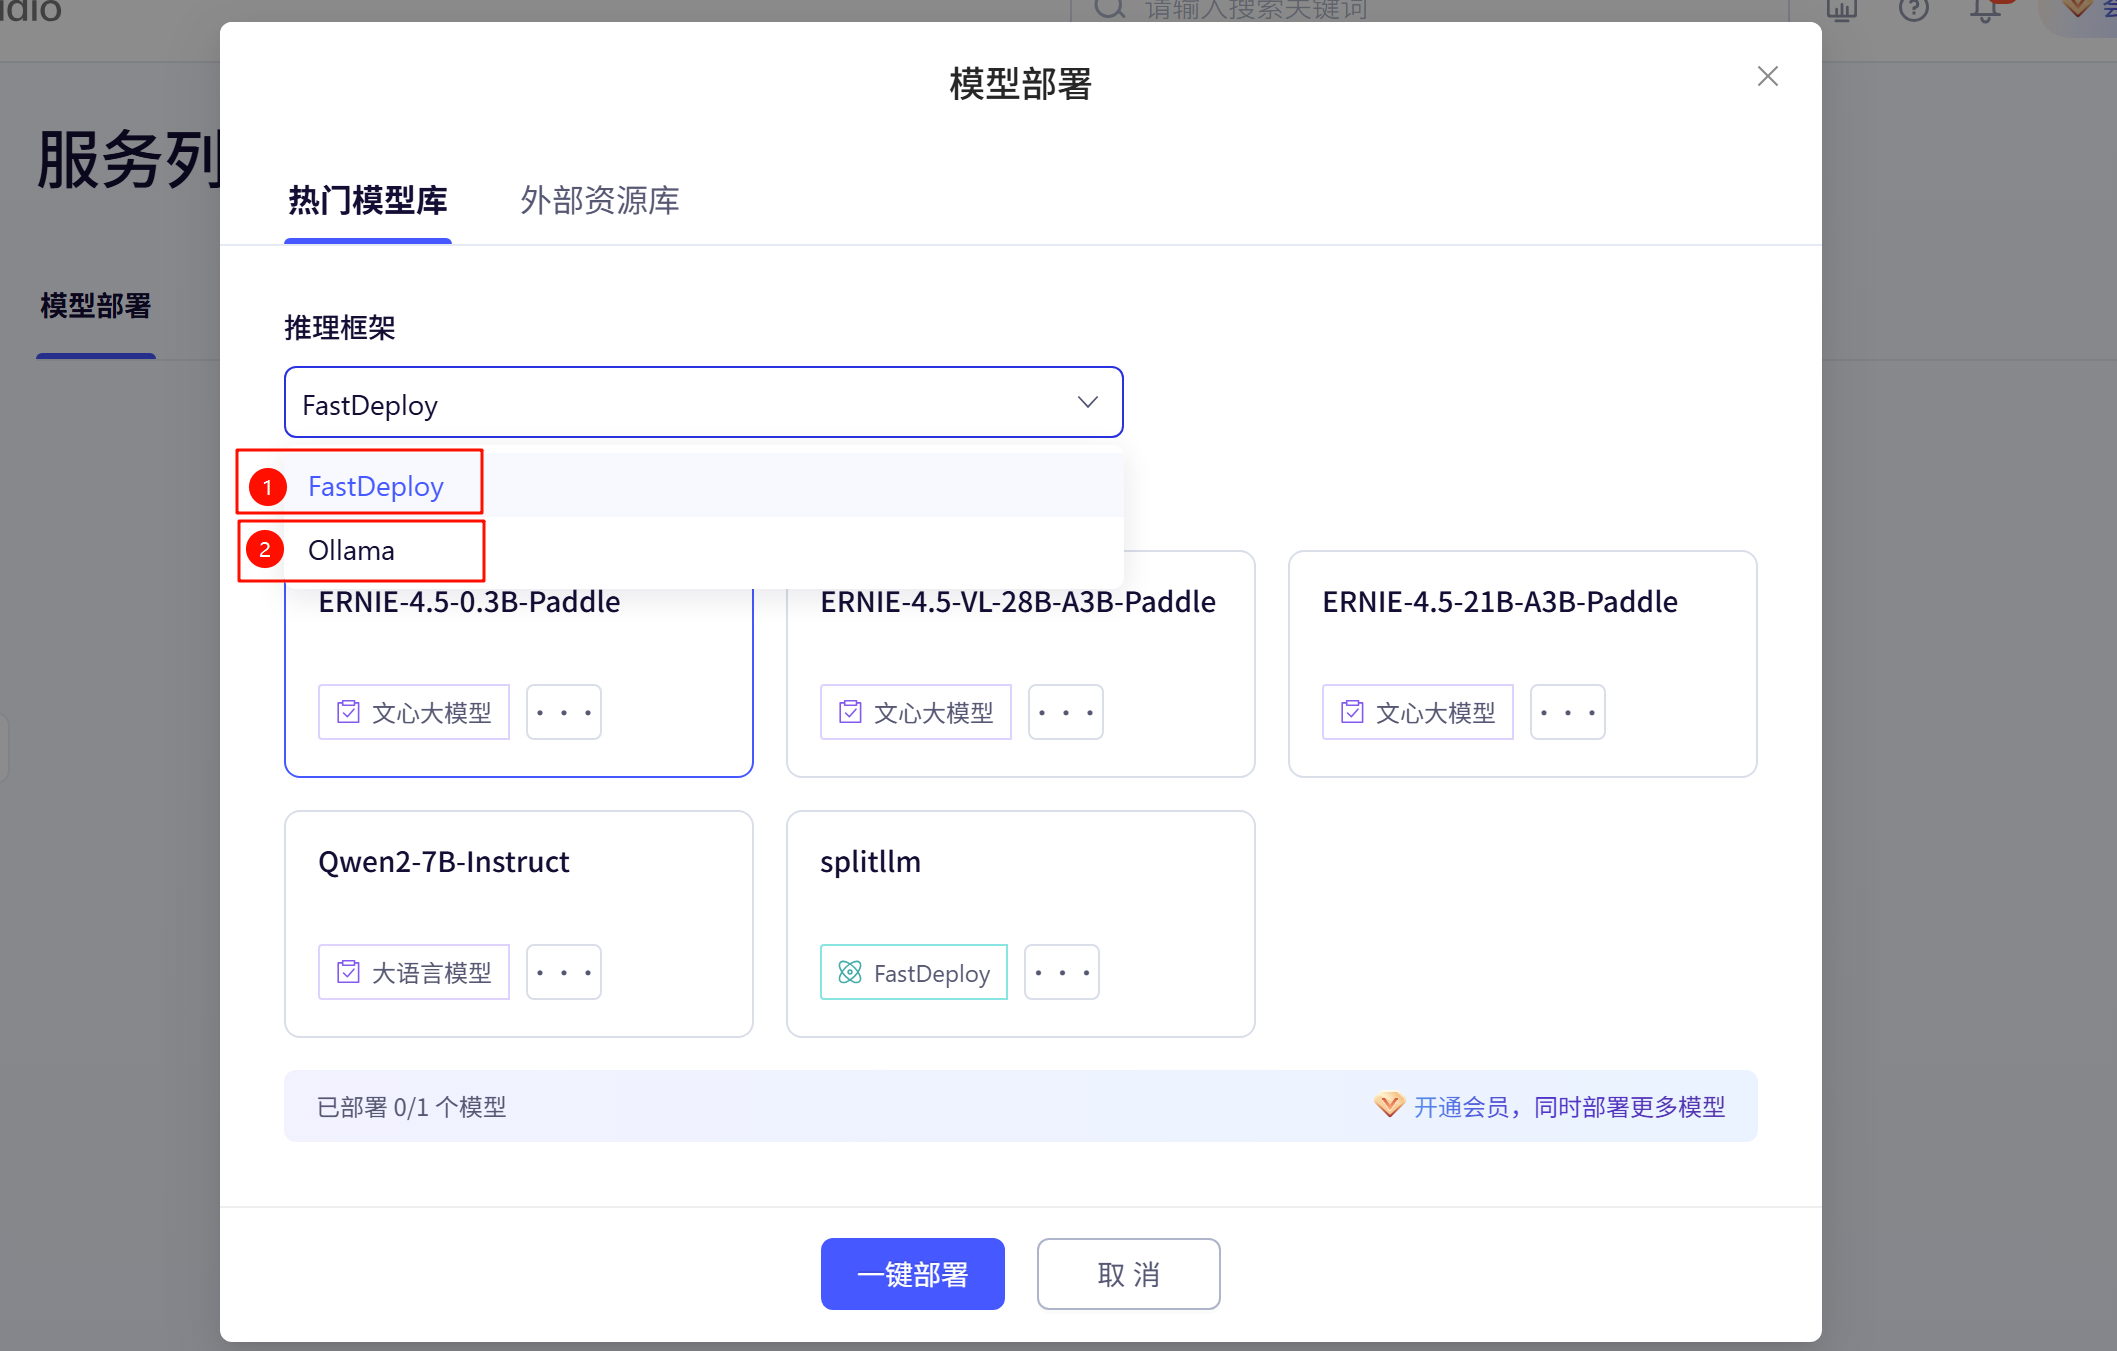
Task: Switch to the 外部资源库 tab
Action: click(600, 201)
